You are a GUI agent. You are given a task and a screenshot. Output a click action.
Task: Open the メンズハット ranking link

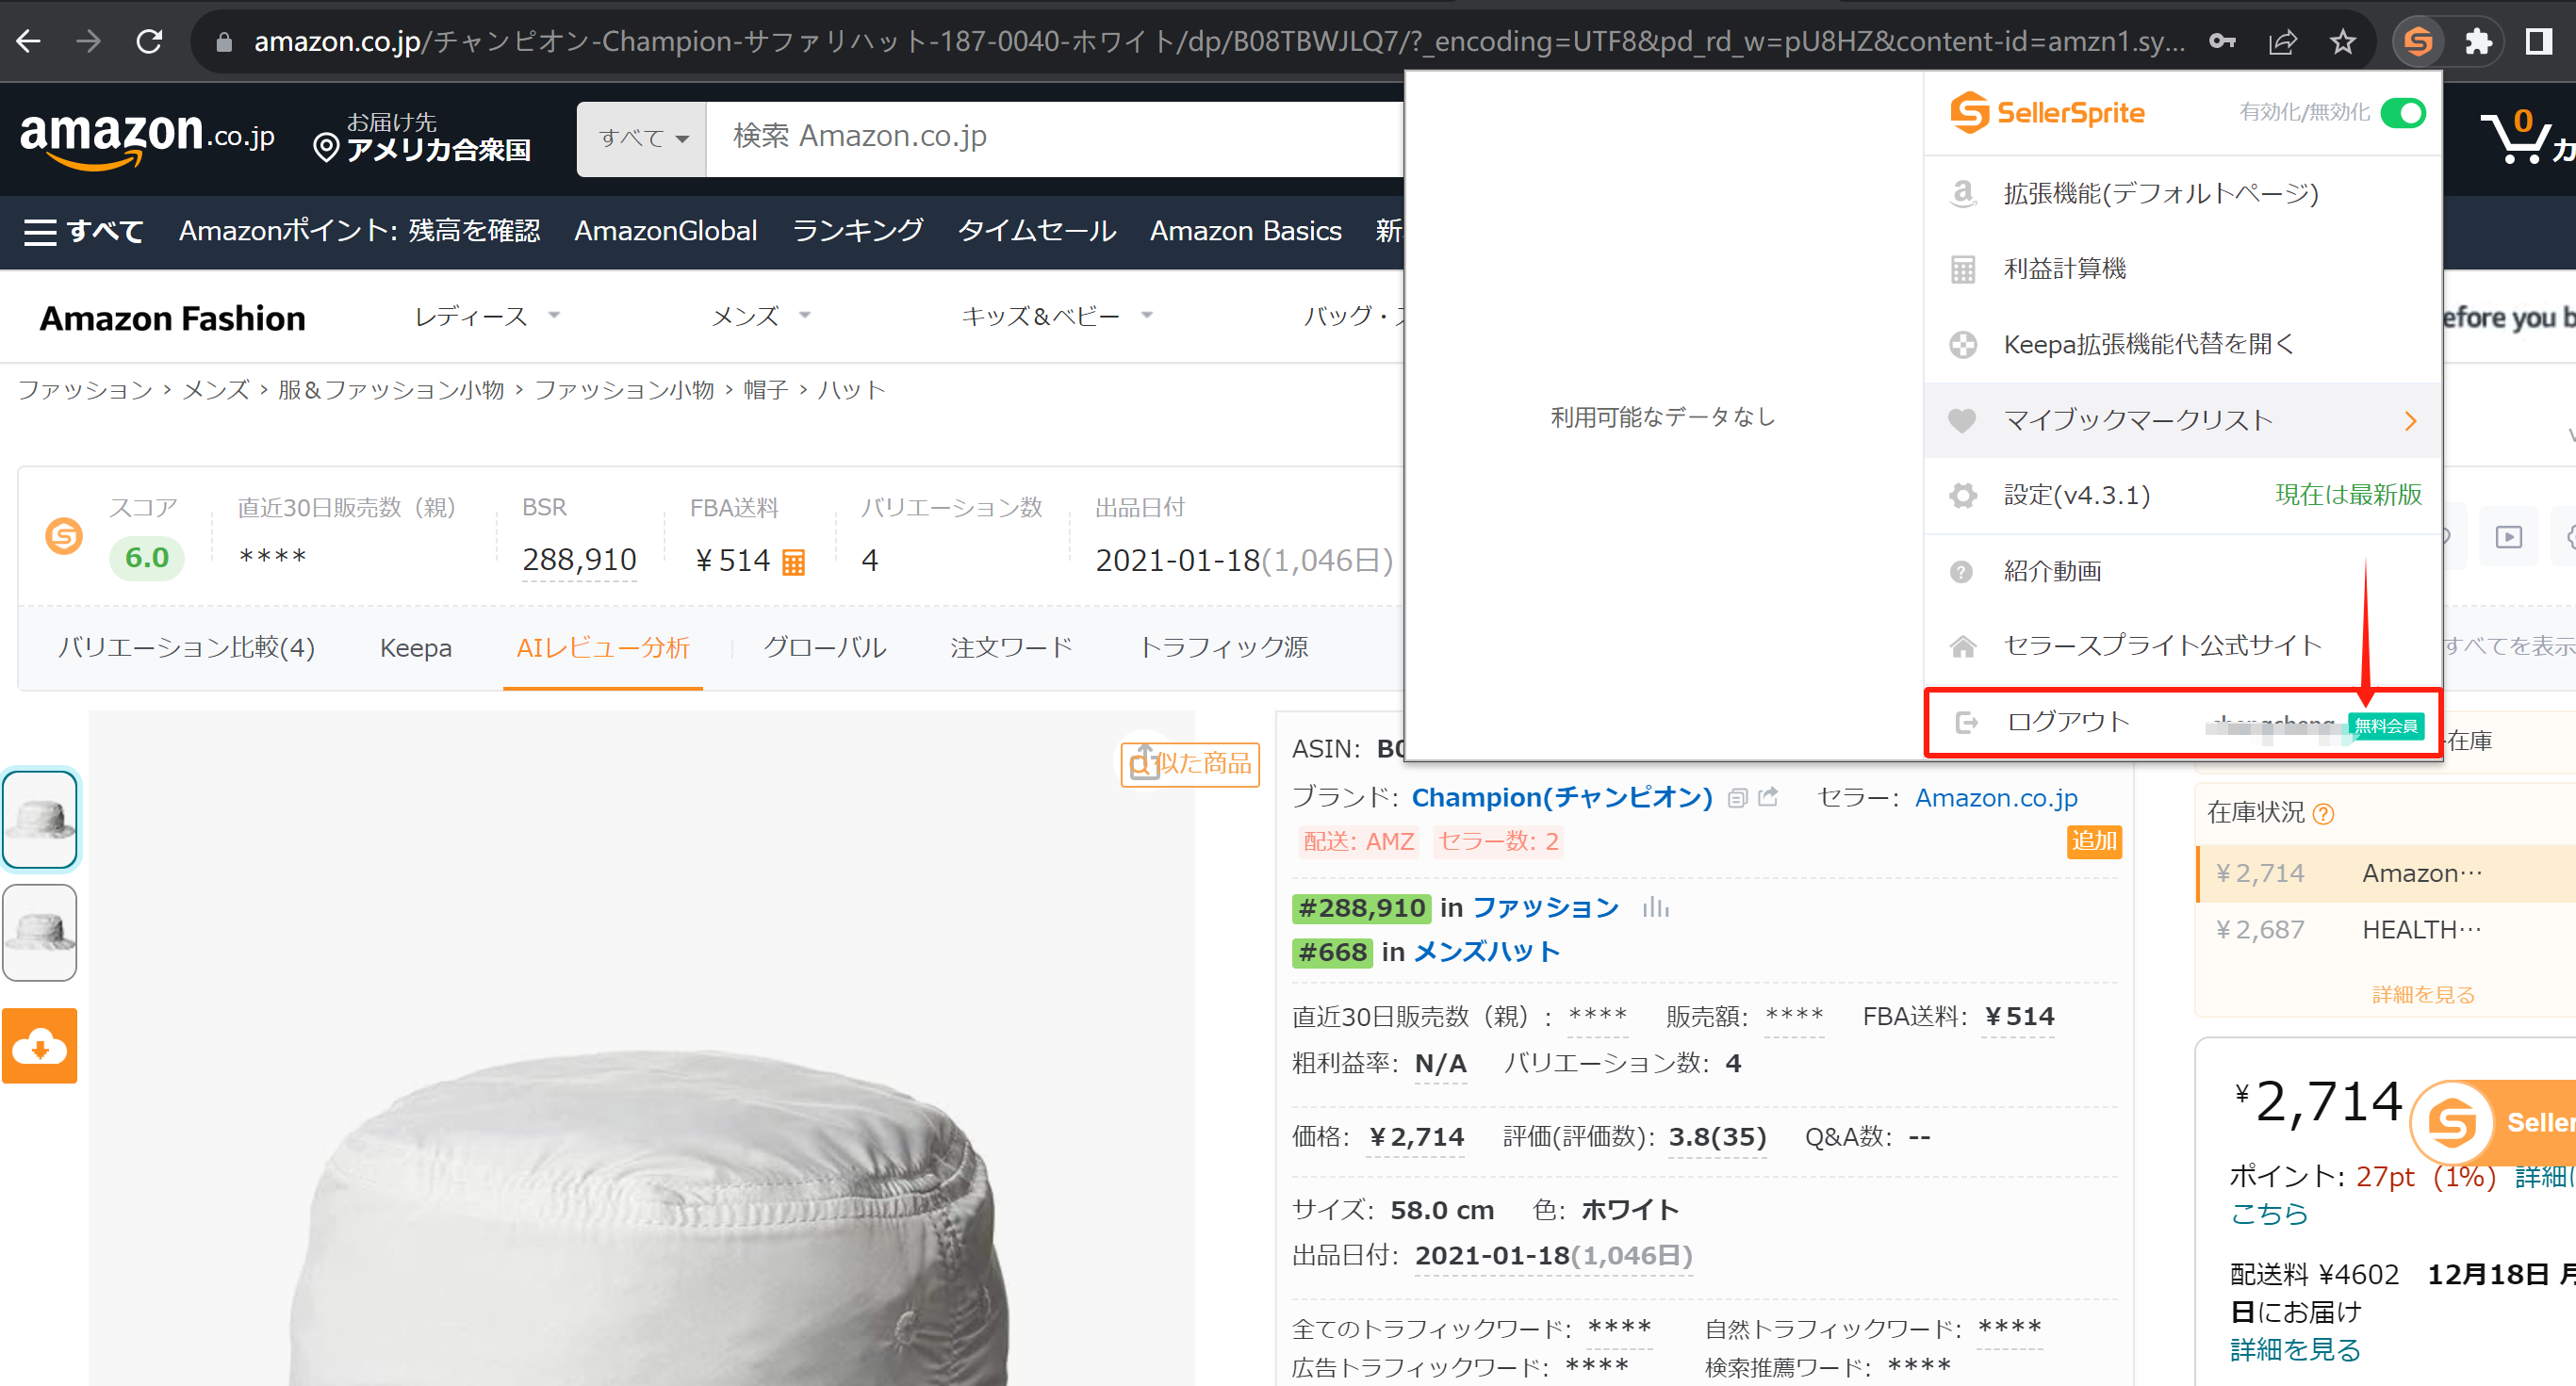tap(1486, 952)
